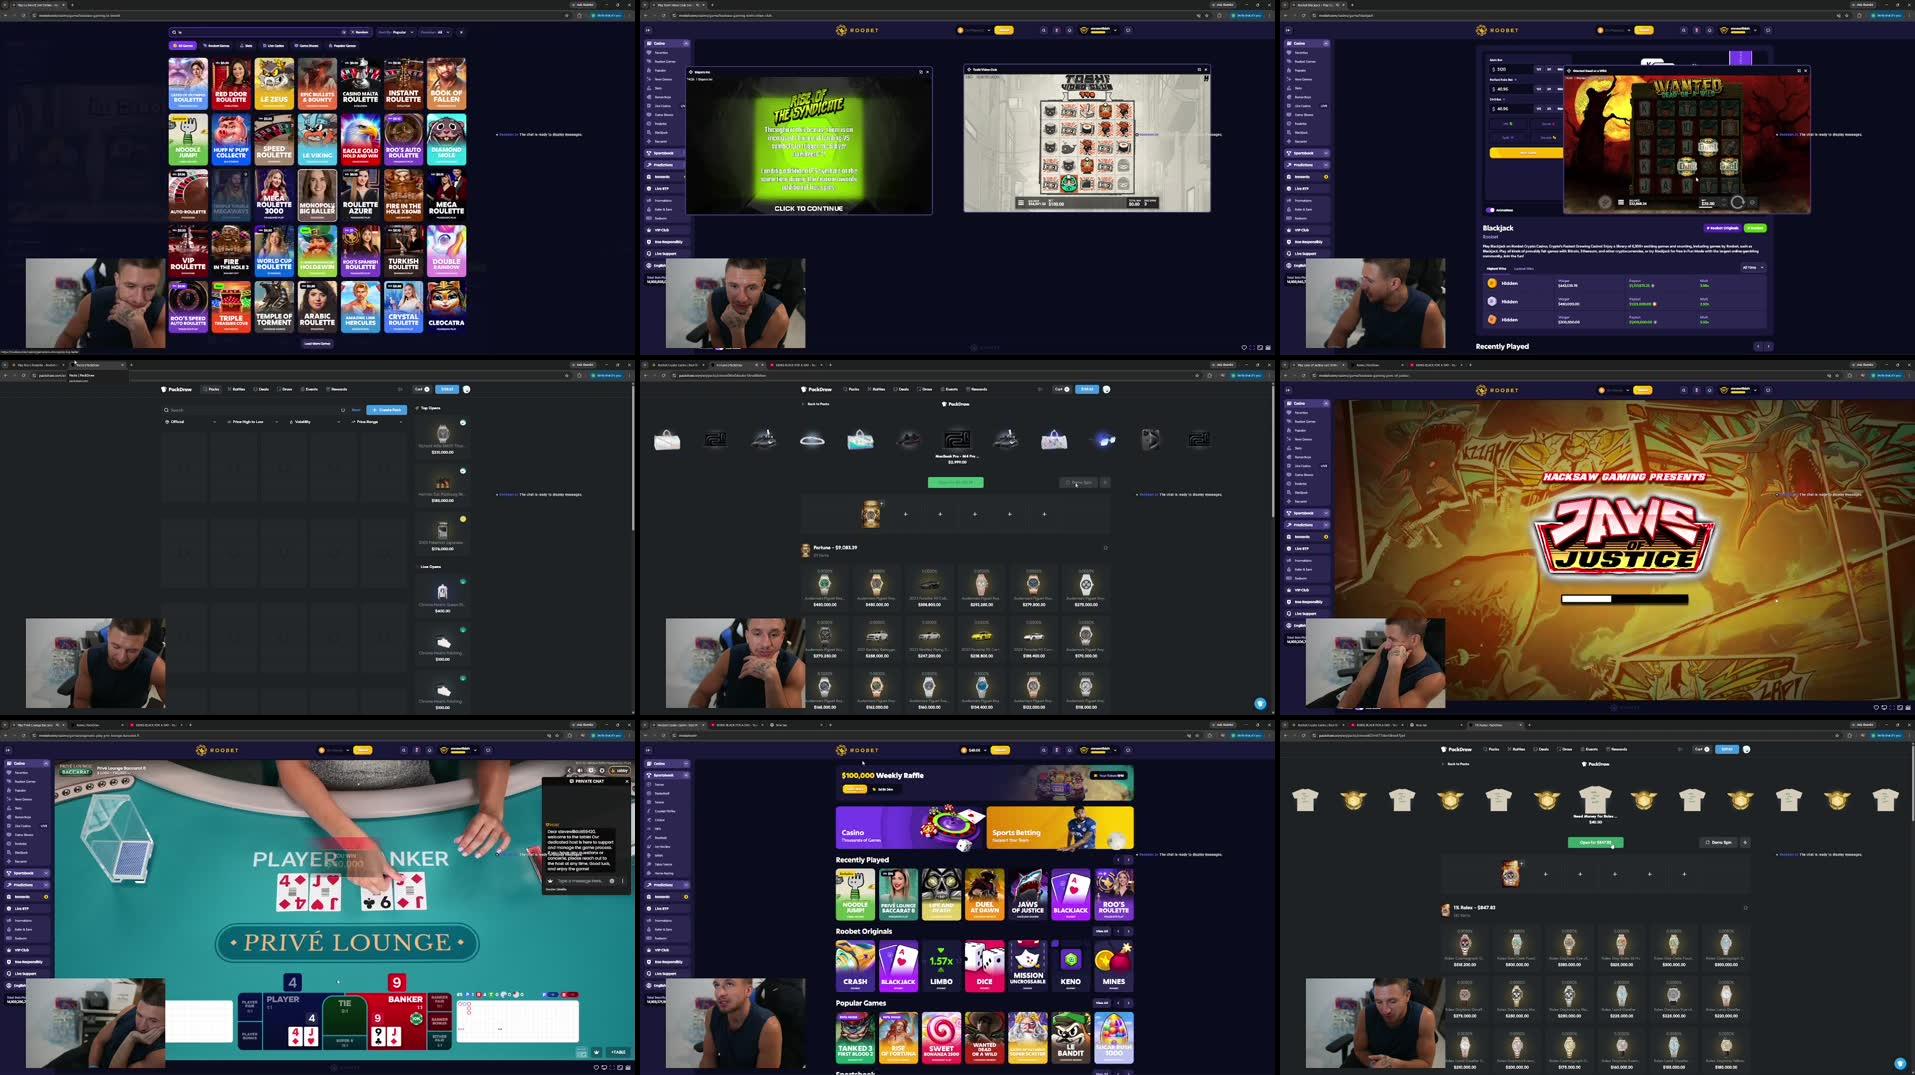Screen dimensions: 1915x1075
Task: Go to next Recently Played in Blackjack window
Action: coord(1768,346)
